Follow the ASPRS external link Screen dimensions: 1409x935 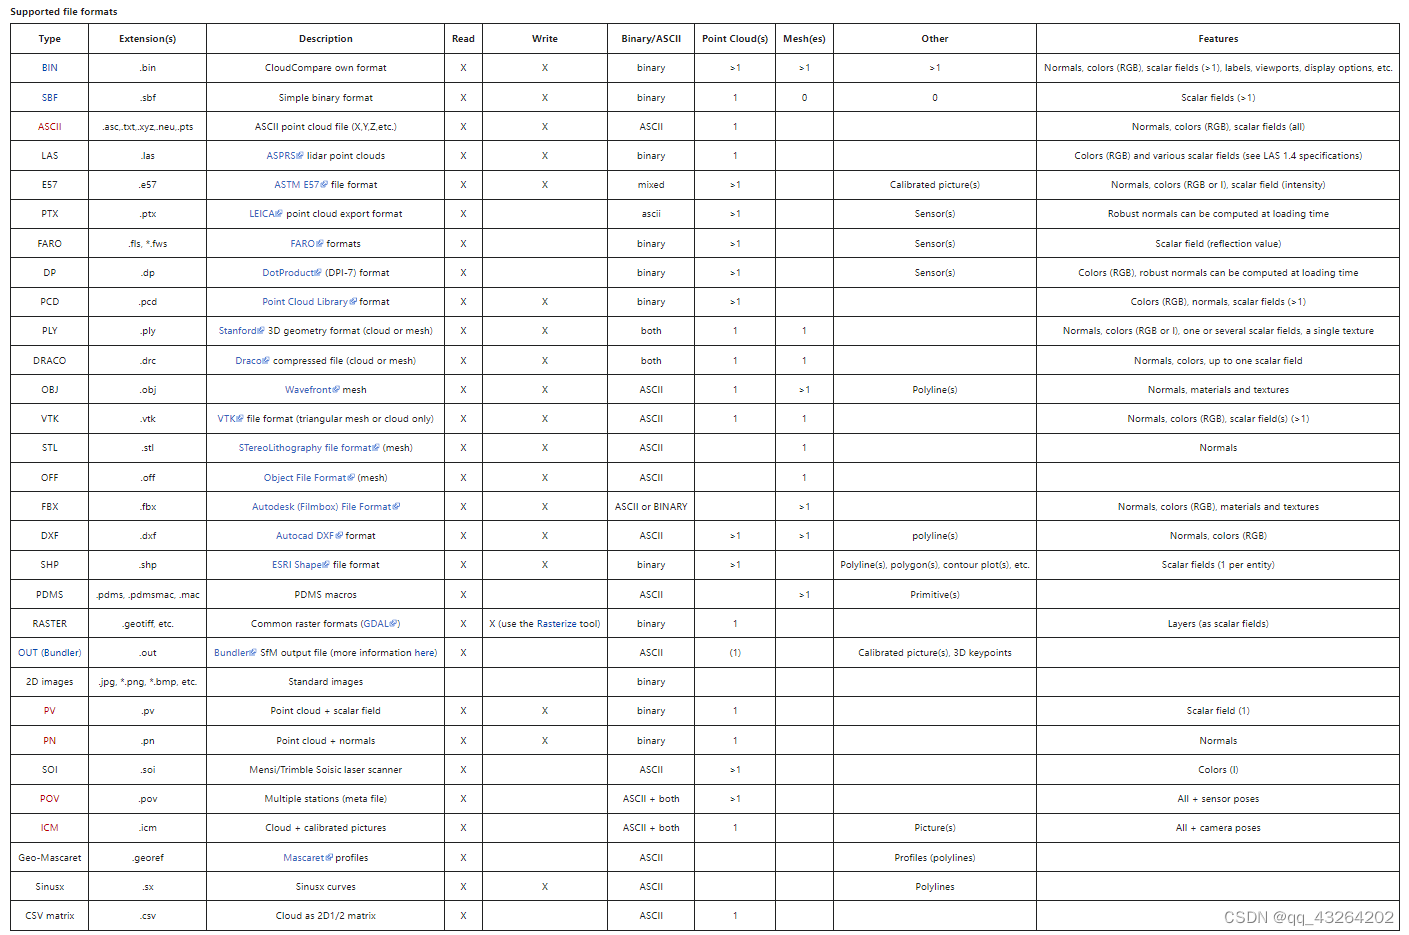point(284,156)
